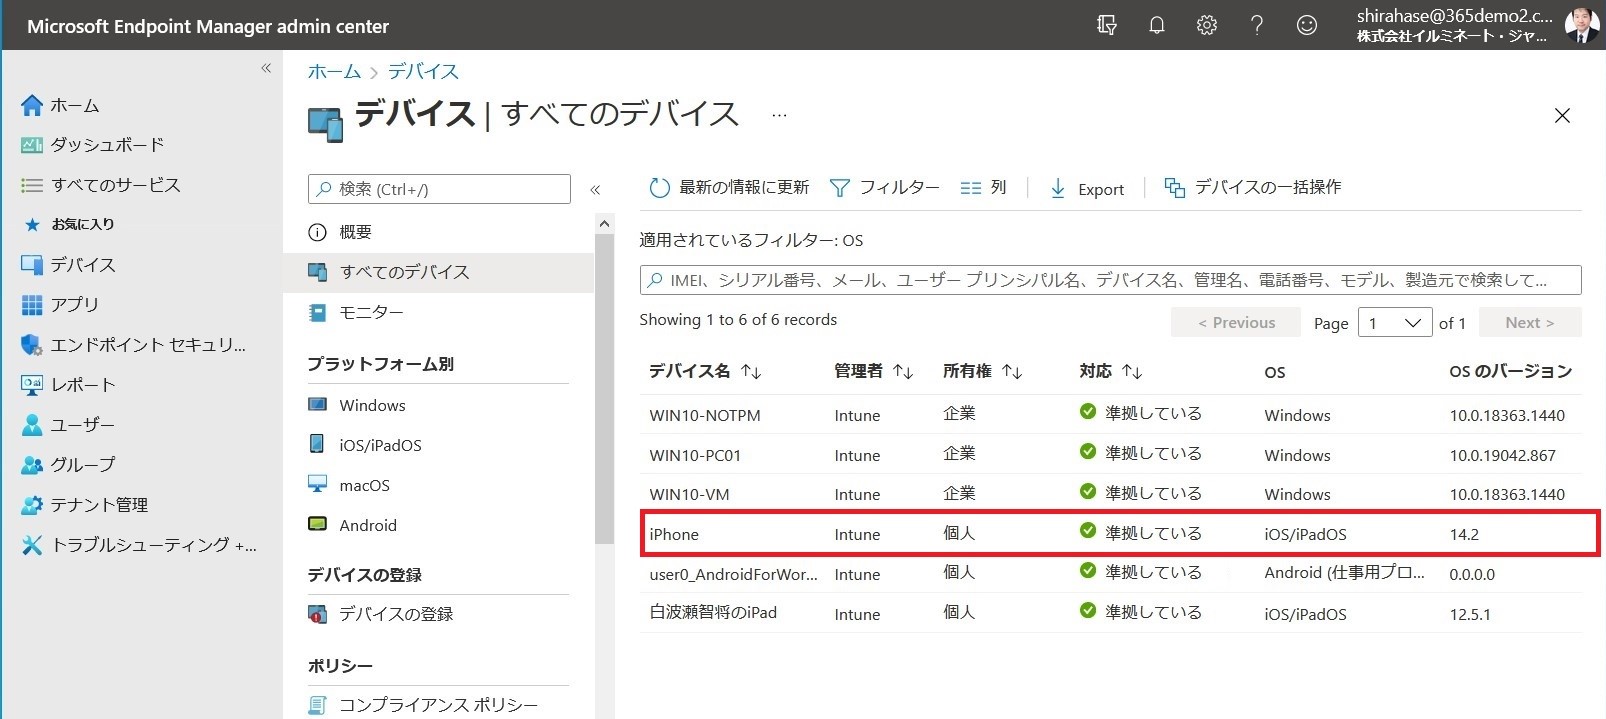Click the 14.2 OS version cell
Screen dimensions: 1606x719
click(1464, 534)
